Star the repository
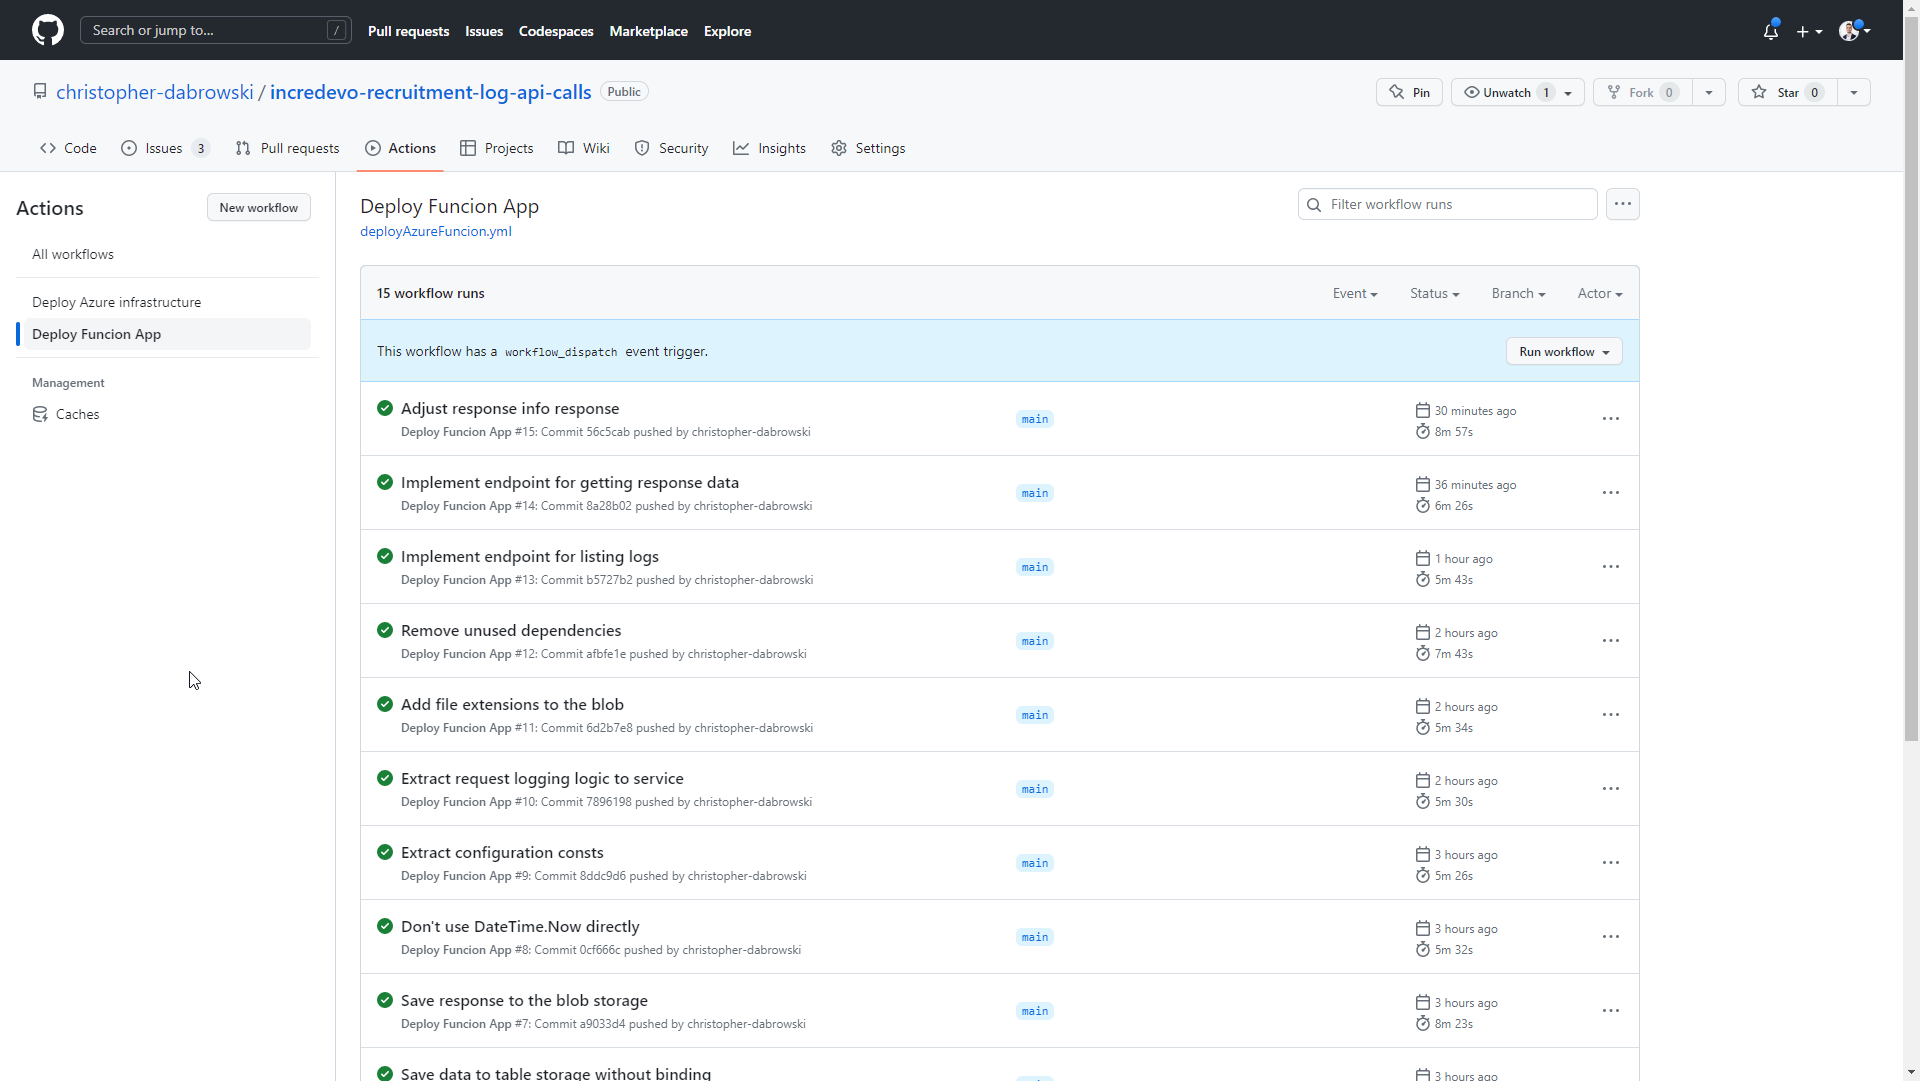Viewport: 1920px width, 1081px height. tap(1787, 92)
